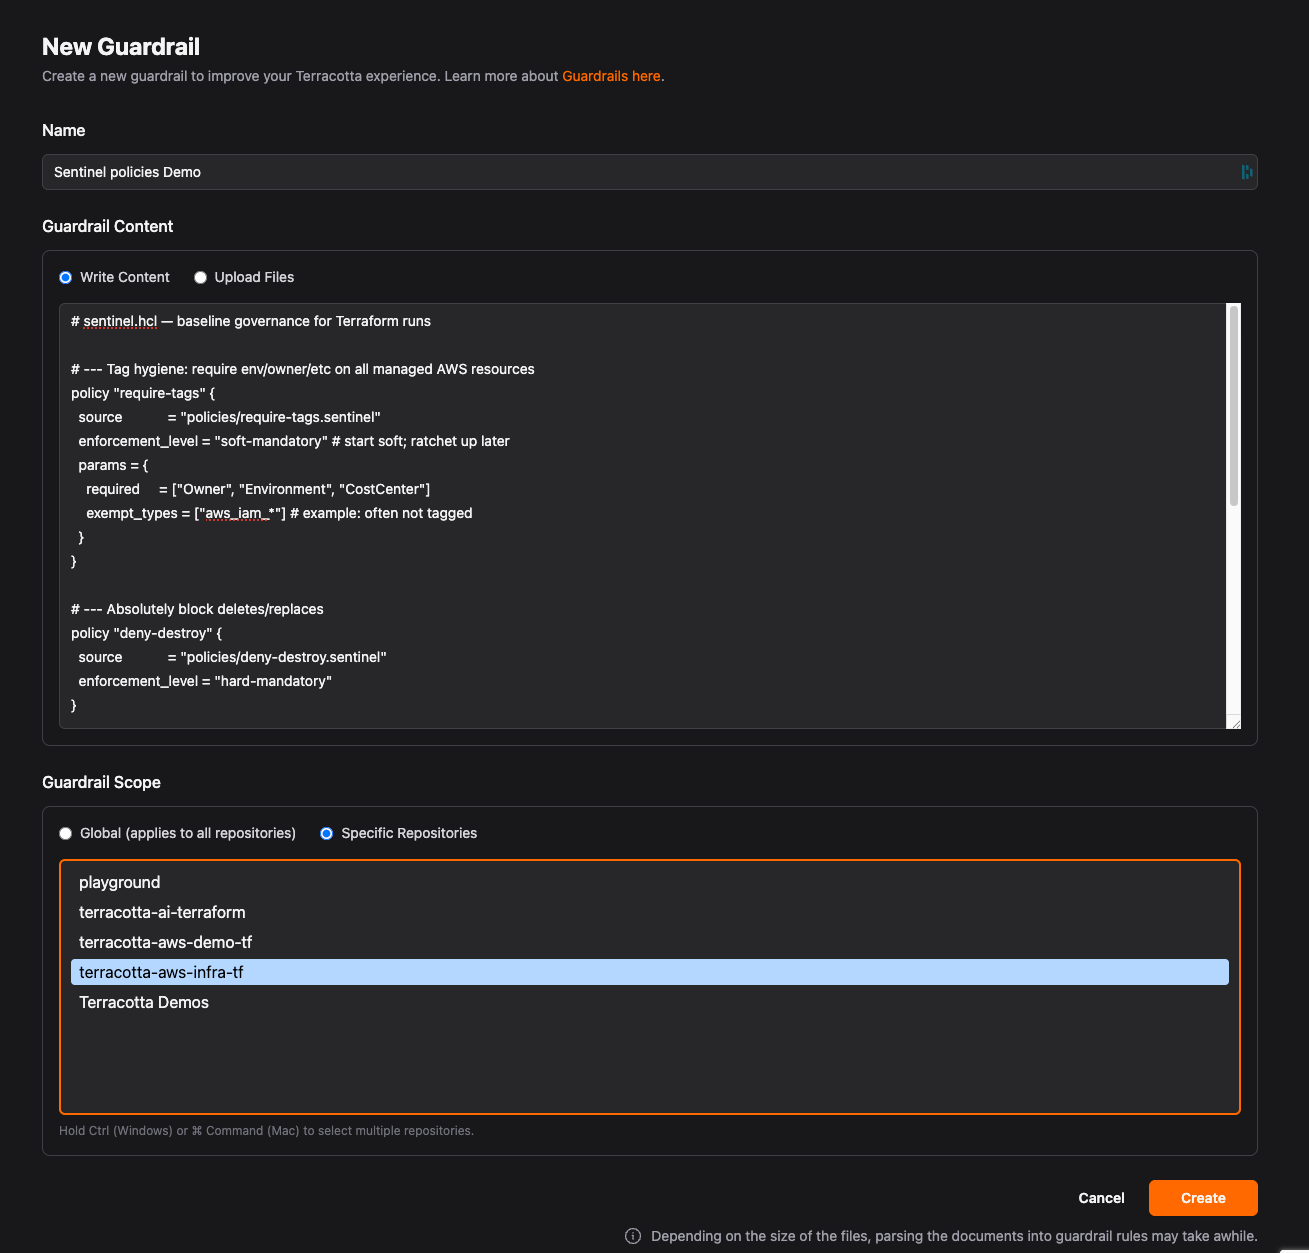Select Terracotta Demos in the repository list
The image size is (1309, 1253).
[x=144, y=1002]
